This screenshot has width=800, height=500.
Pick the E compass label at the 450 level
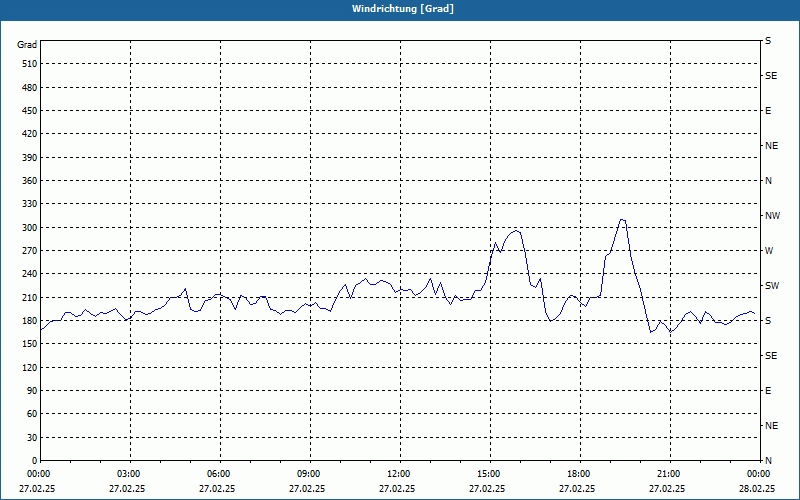(x=768, y=111)
